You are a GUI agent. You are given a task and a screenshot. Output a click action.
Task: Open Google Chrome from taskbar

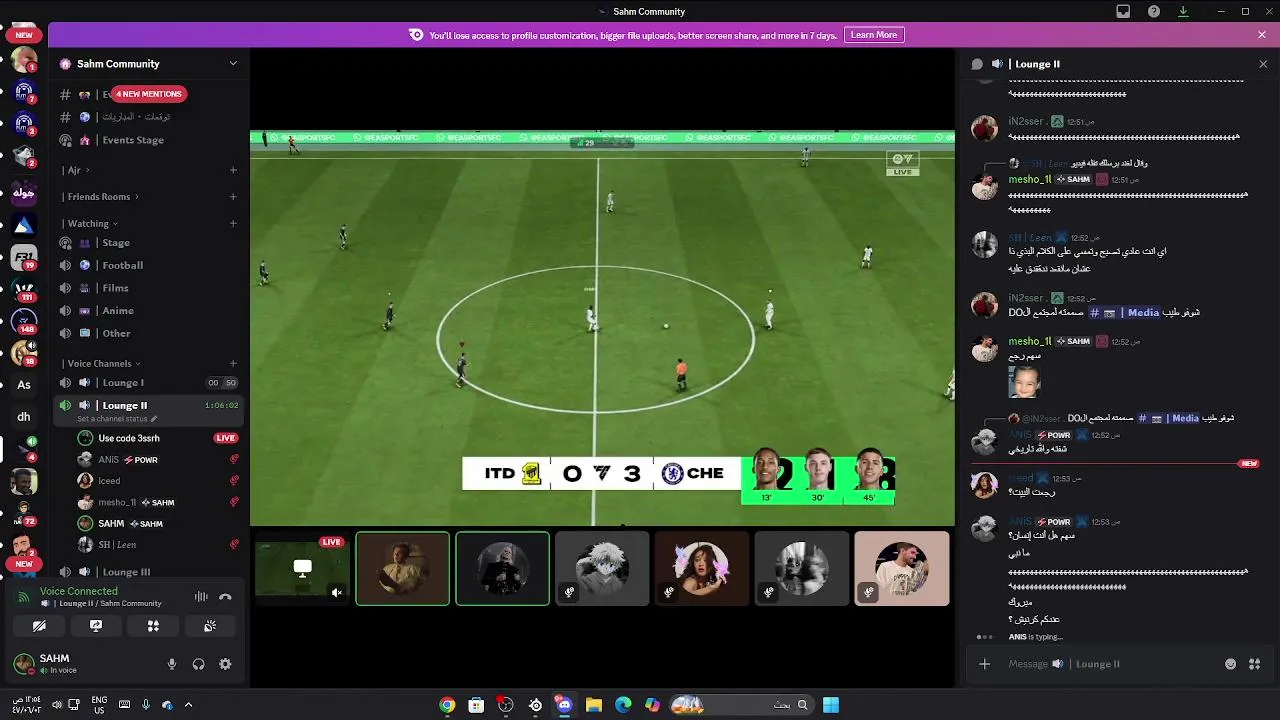click(447, 705)
